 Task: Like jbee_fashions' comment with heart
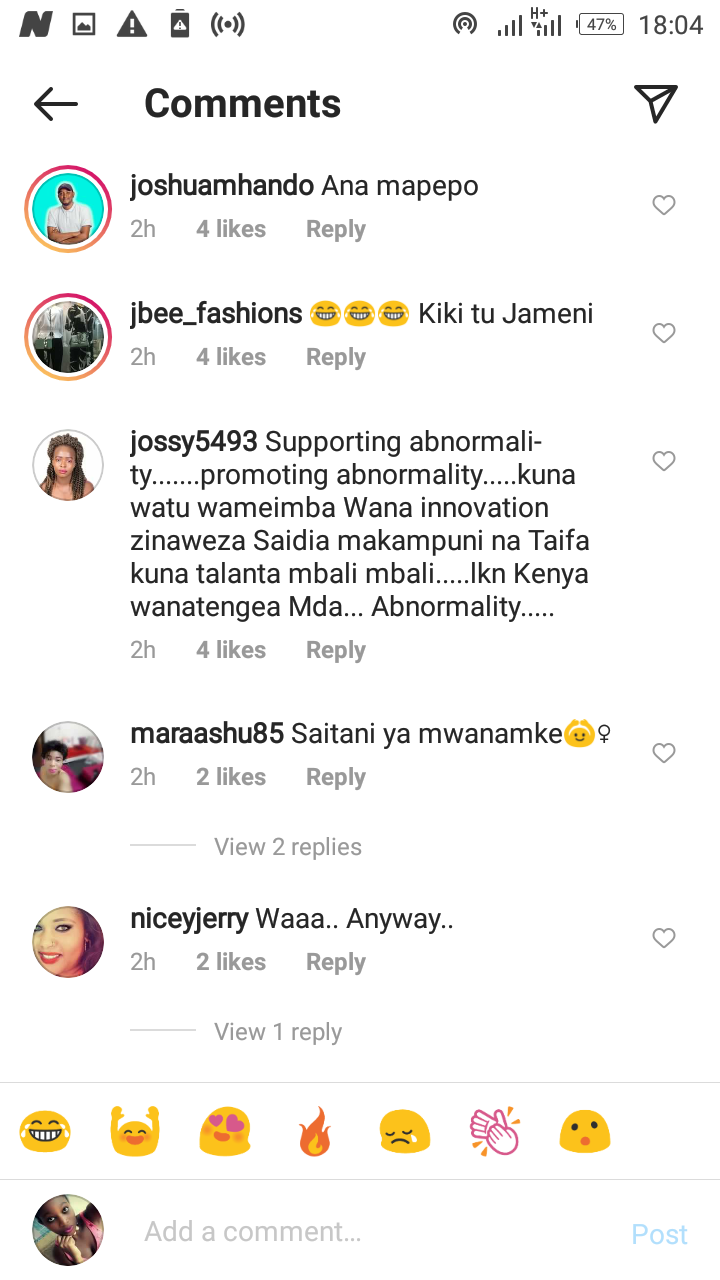(664, 333)
